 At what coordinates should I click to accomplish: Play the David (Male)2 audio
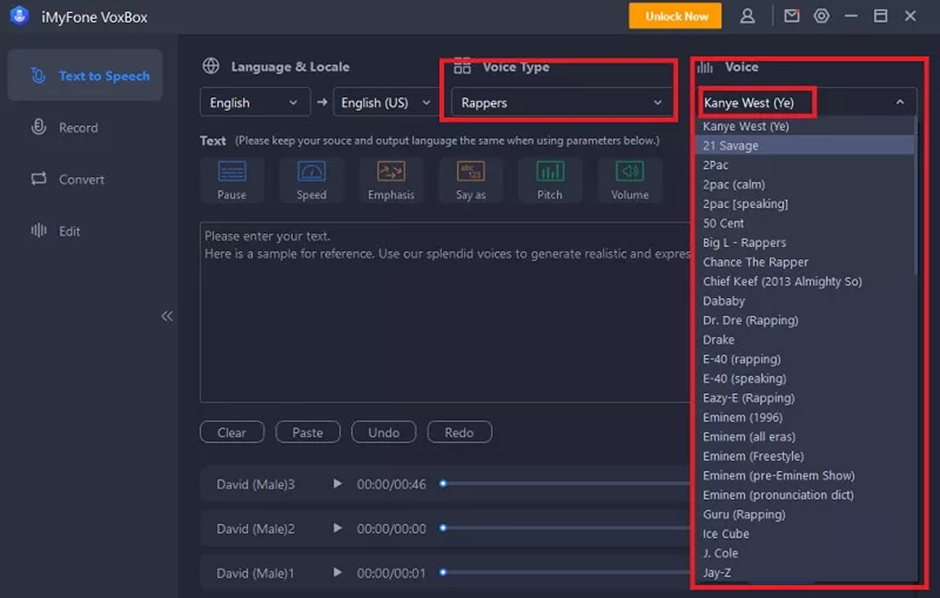pos(338,528)
